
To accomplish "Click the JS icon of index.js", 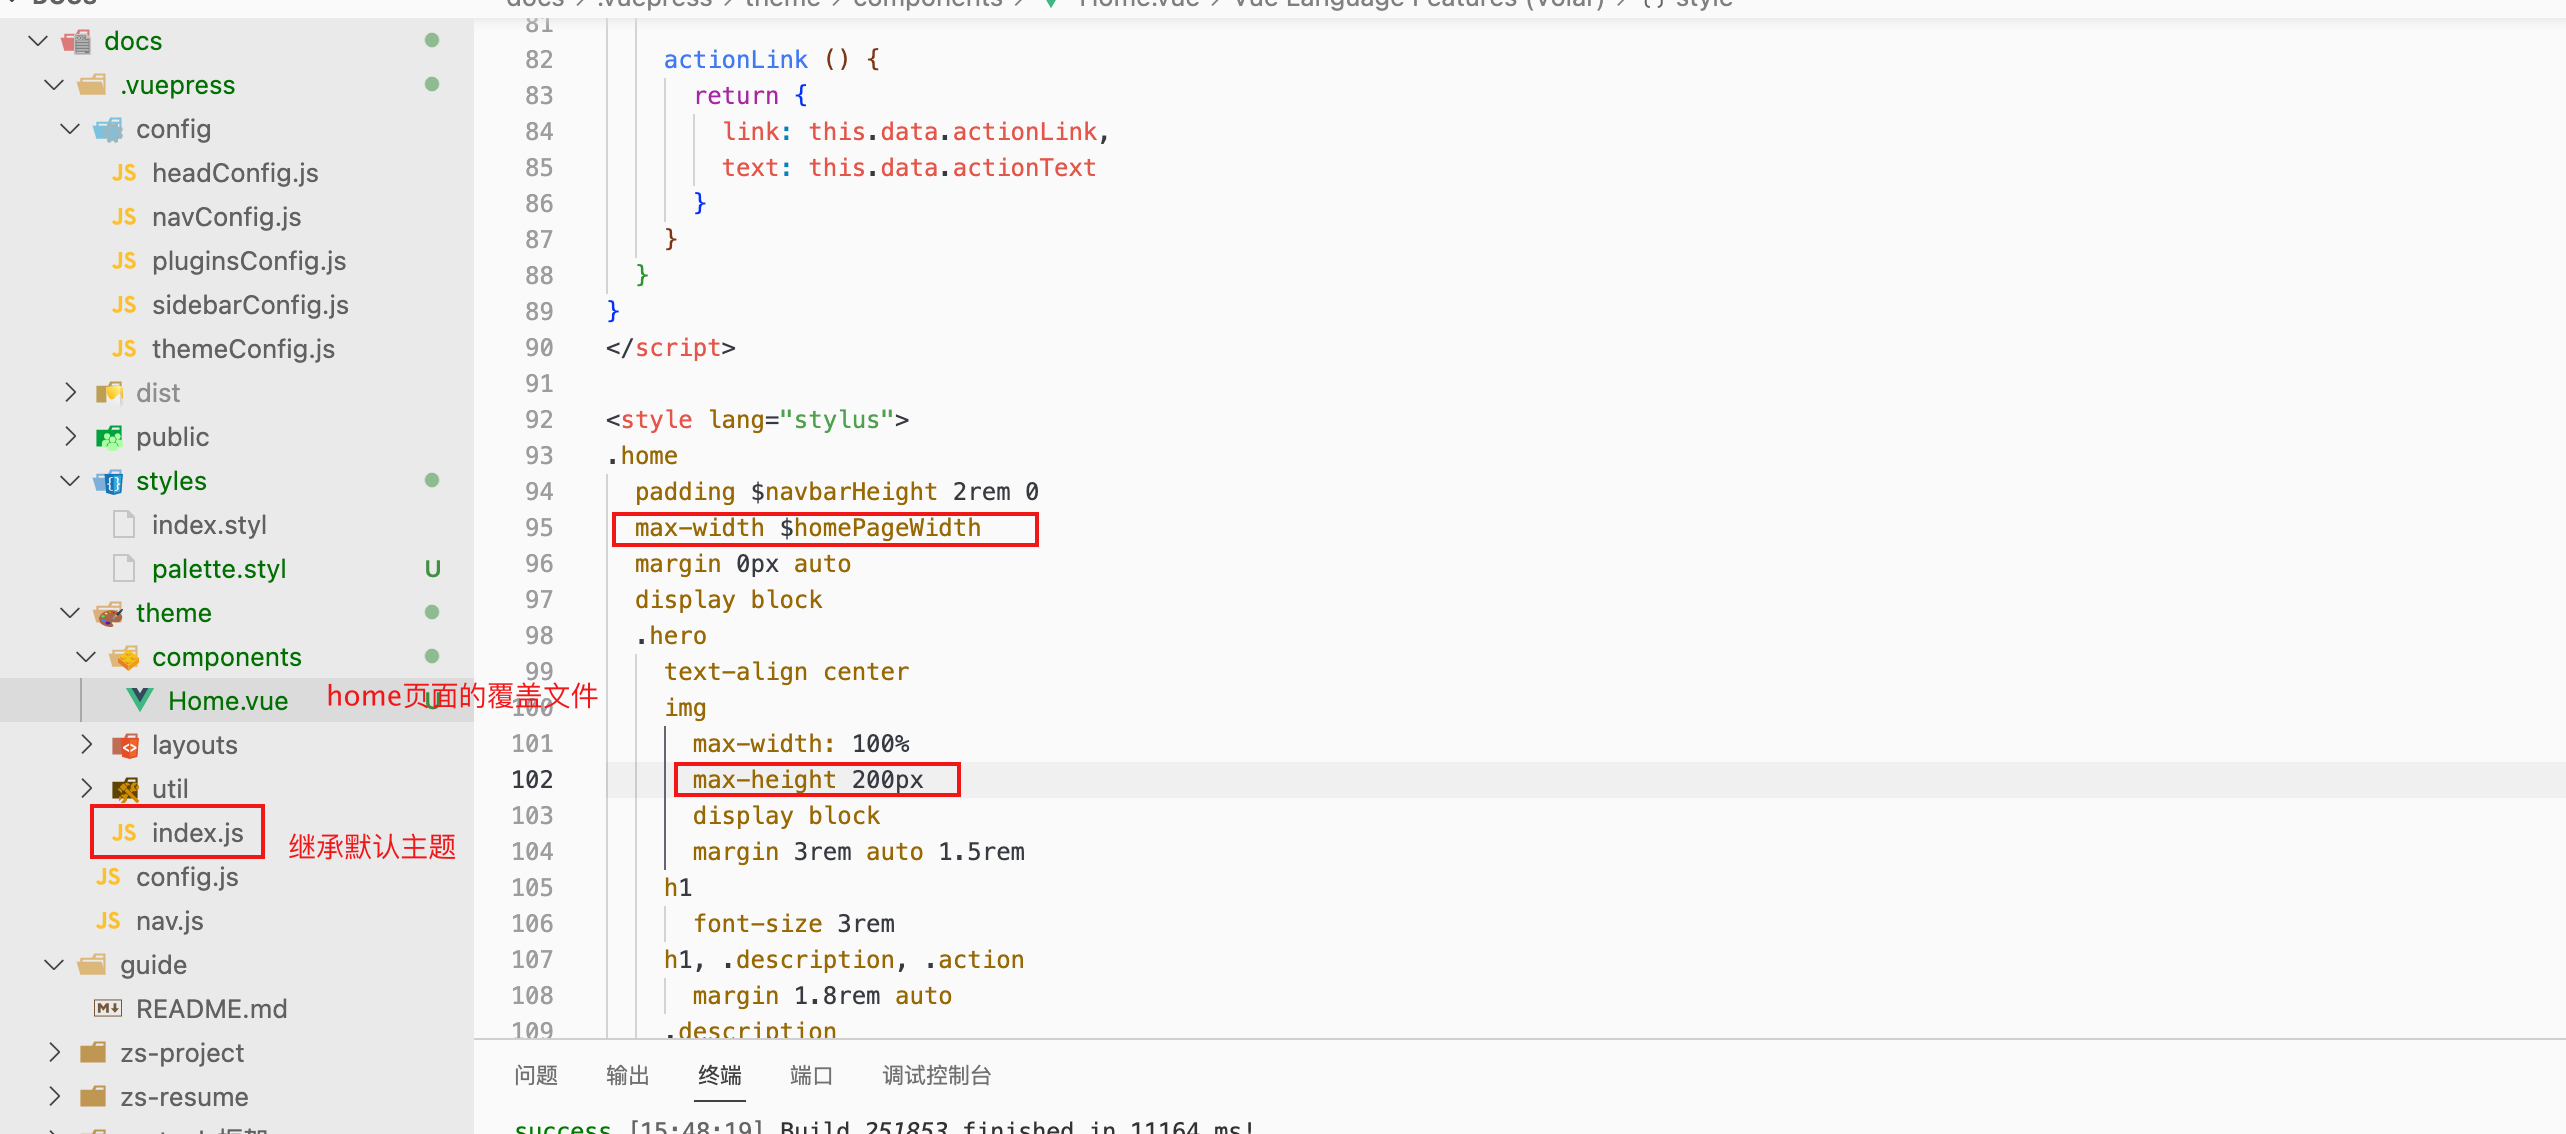I will click(x=124, y=833).
